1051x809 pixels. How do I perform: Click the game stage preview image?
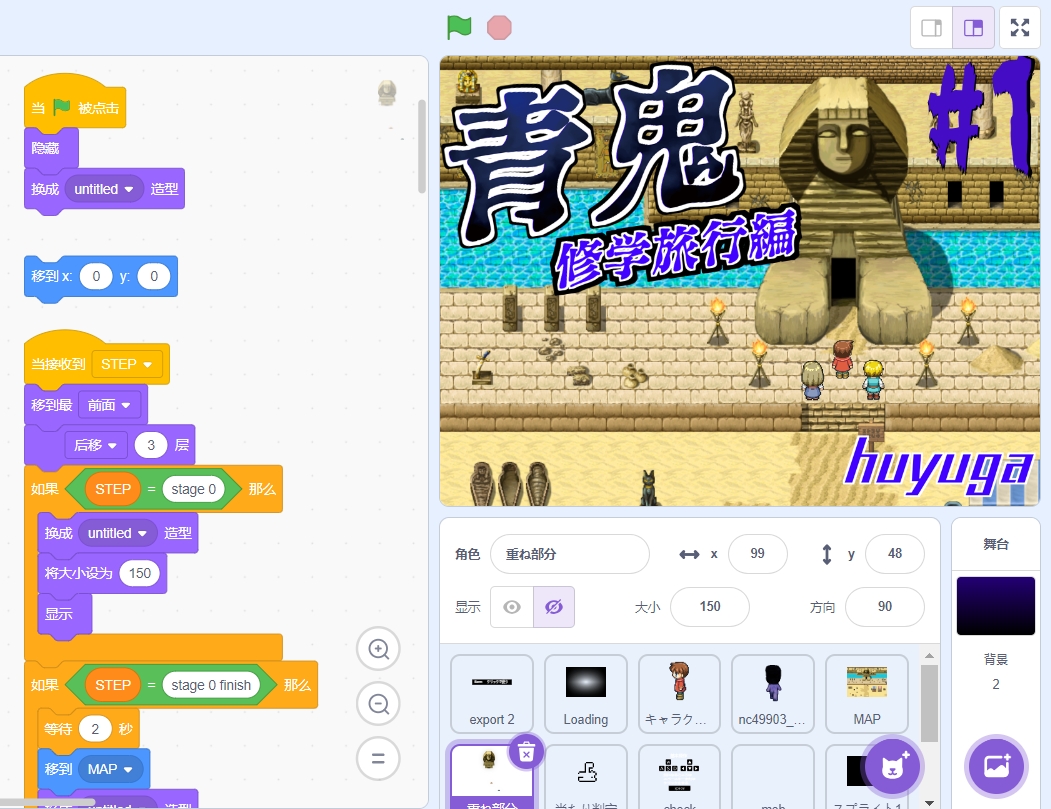[739, 281]
